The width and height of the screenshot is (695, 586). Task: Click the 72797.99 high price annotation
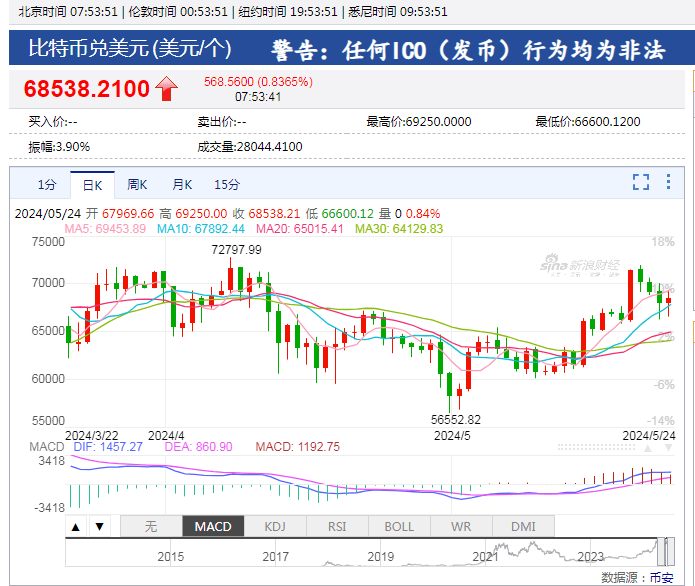[236, 250]
